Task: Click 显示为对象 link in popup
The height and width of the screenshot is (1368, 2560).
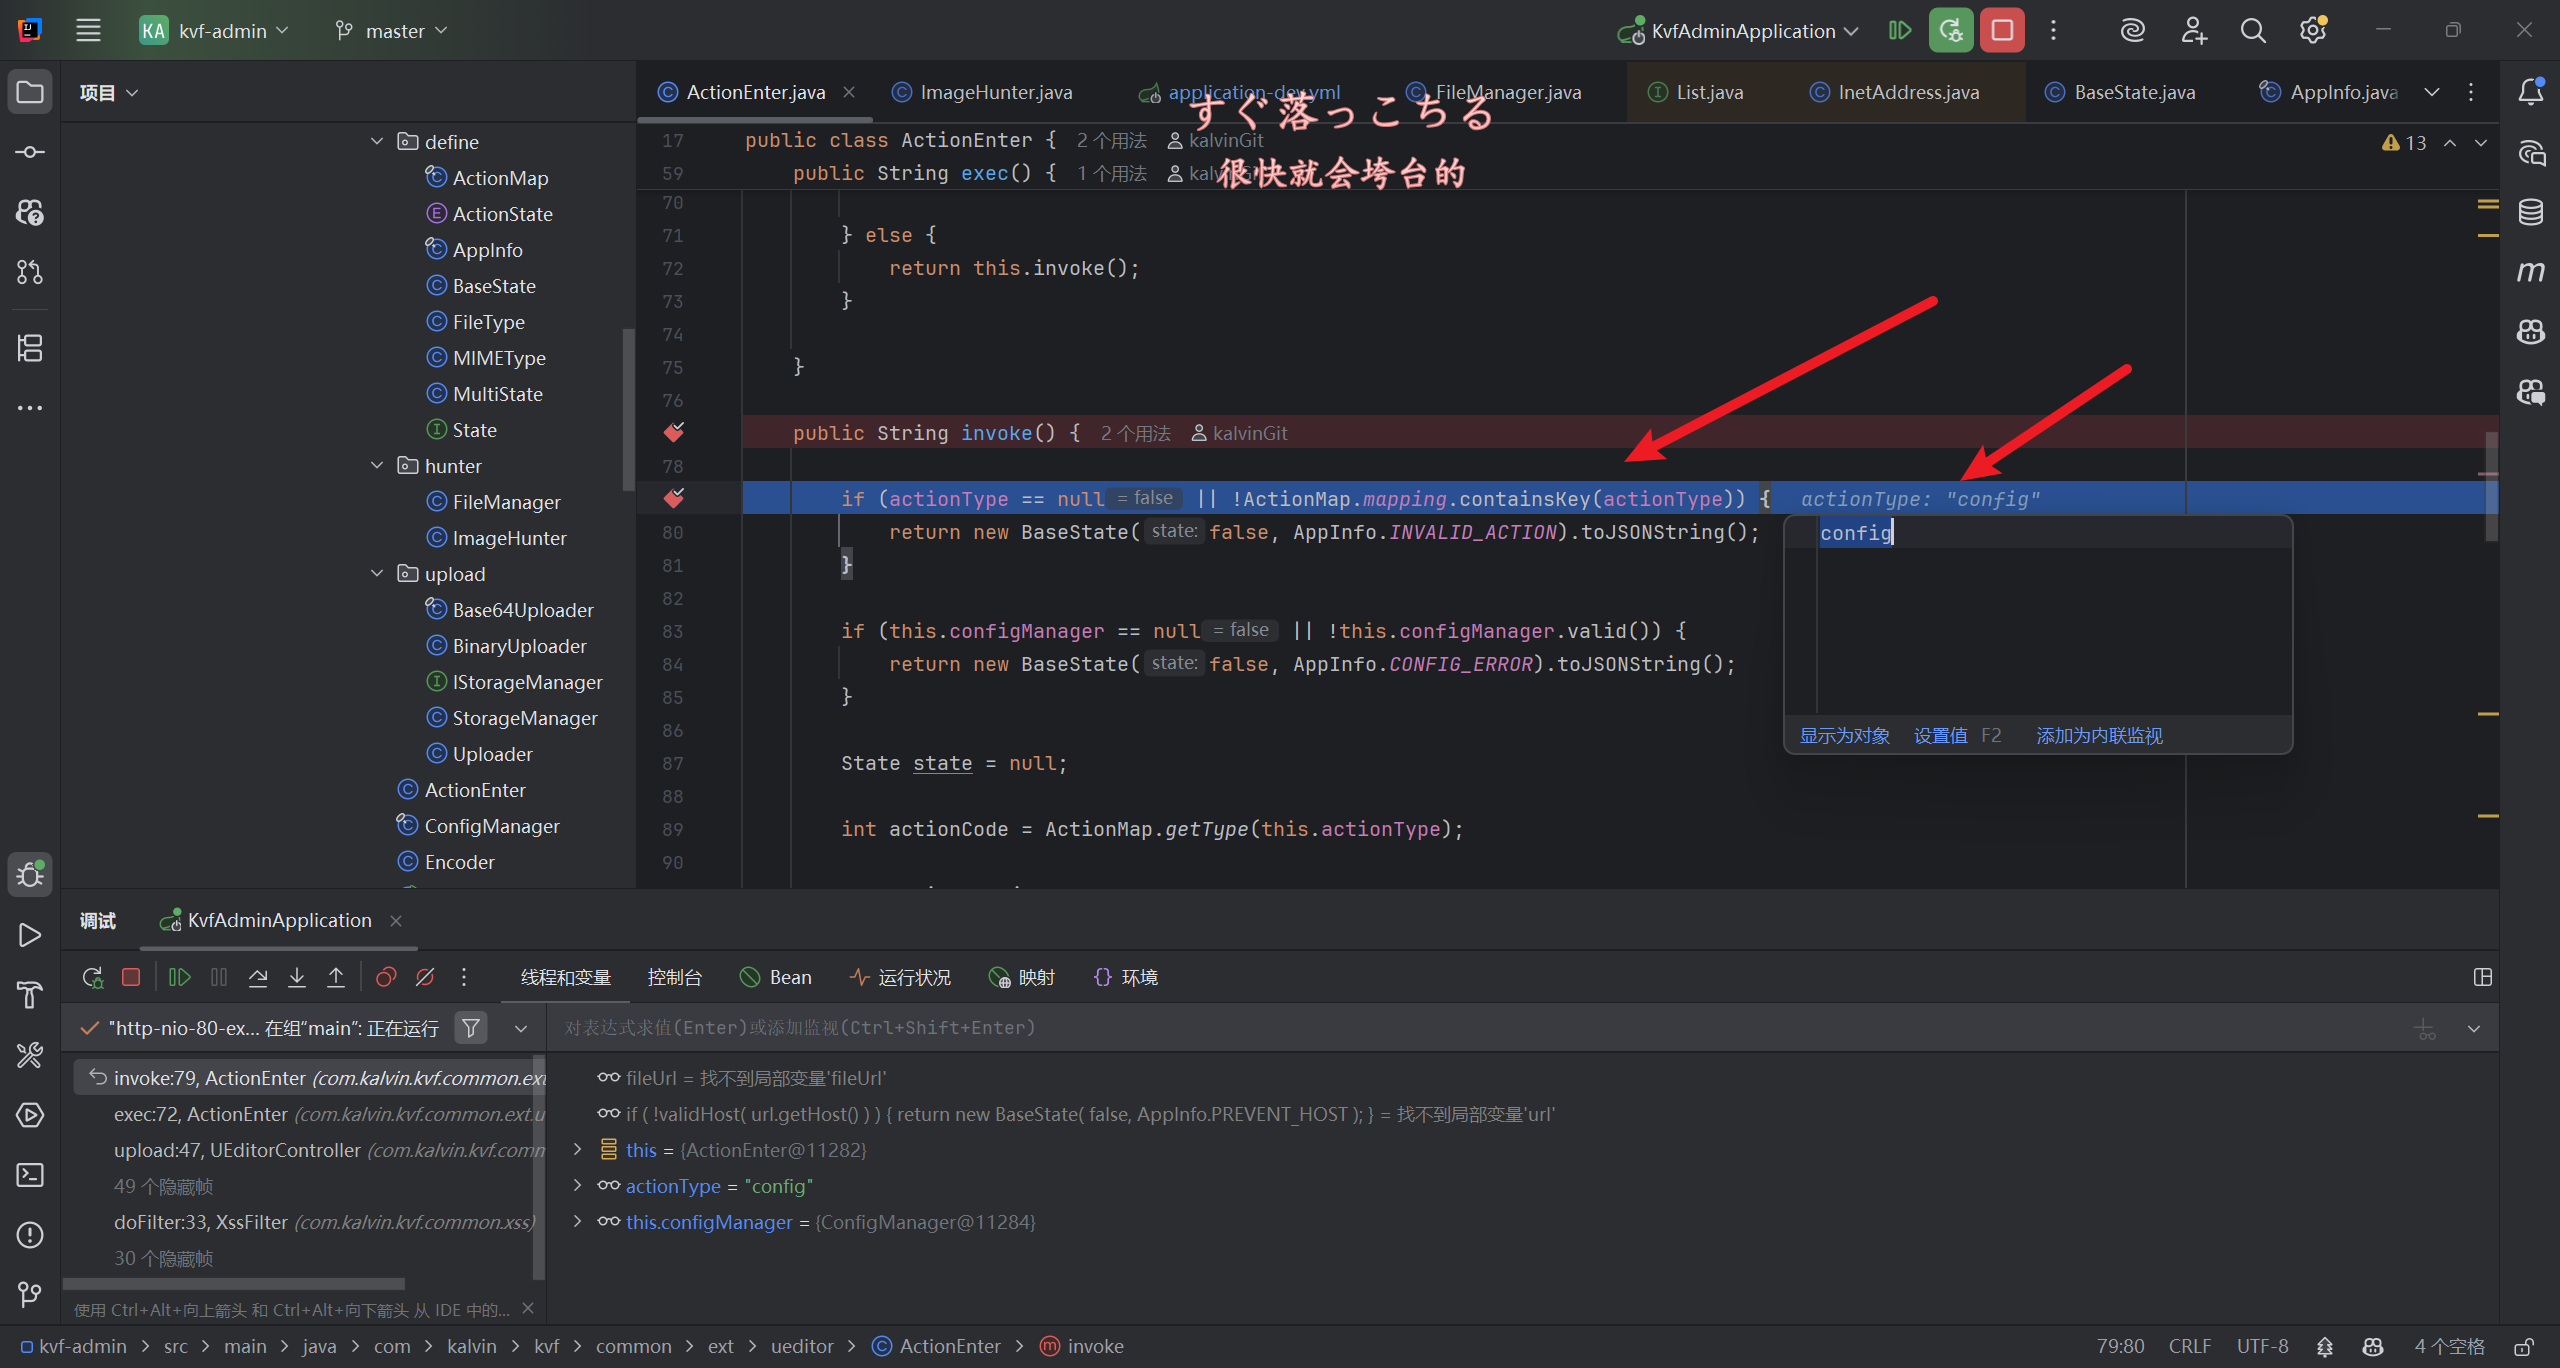Action: click(x=1845, y=735)
